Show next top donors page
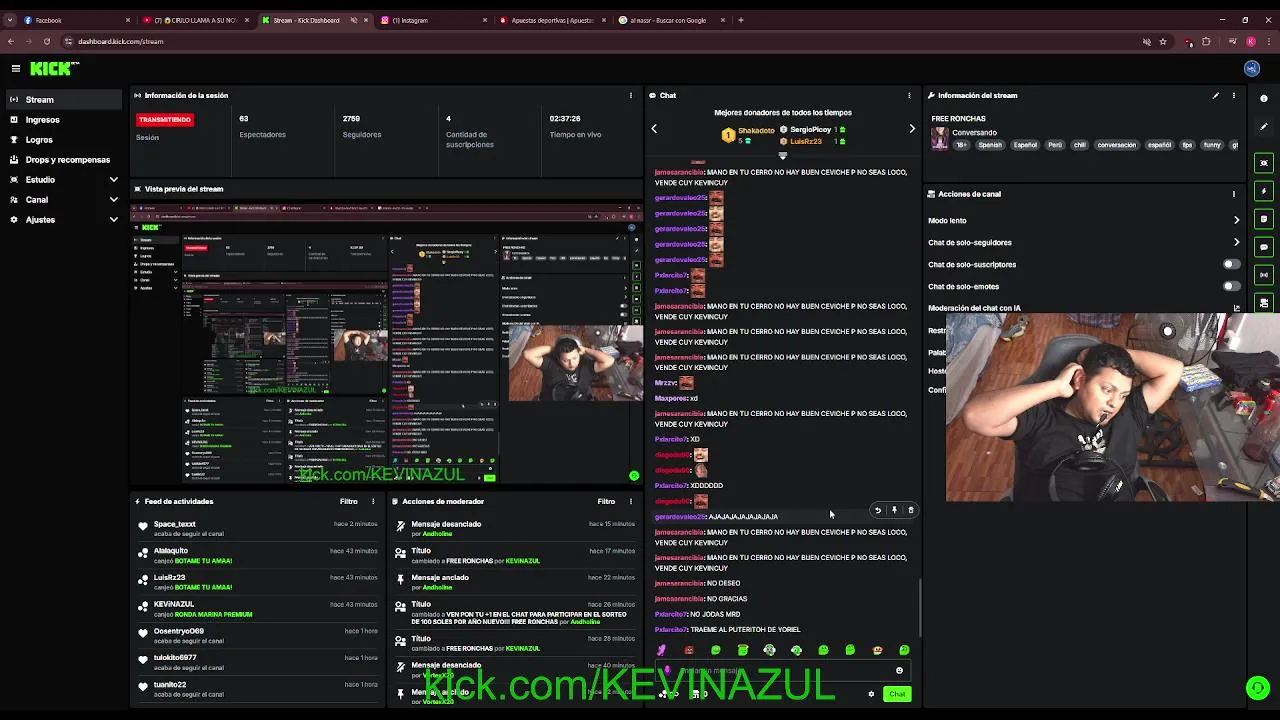This screenshot has height=720, width=1280. pyautogui.click(x=912, y=128)
